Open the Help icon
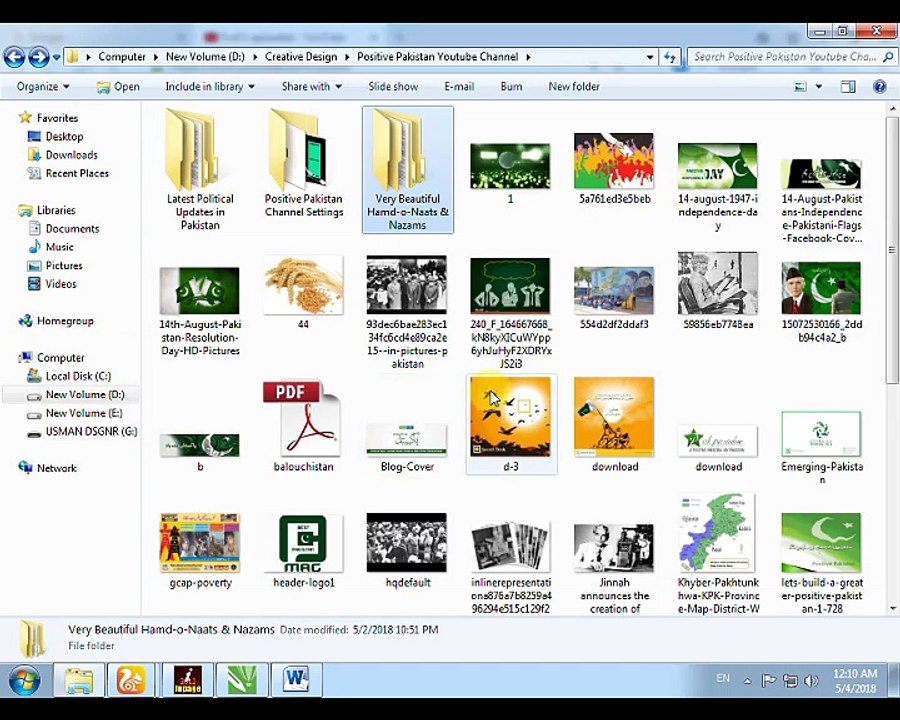The image size is (900, 720). point(879,87)
